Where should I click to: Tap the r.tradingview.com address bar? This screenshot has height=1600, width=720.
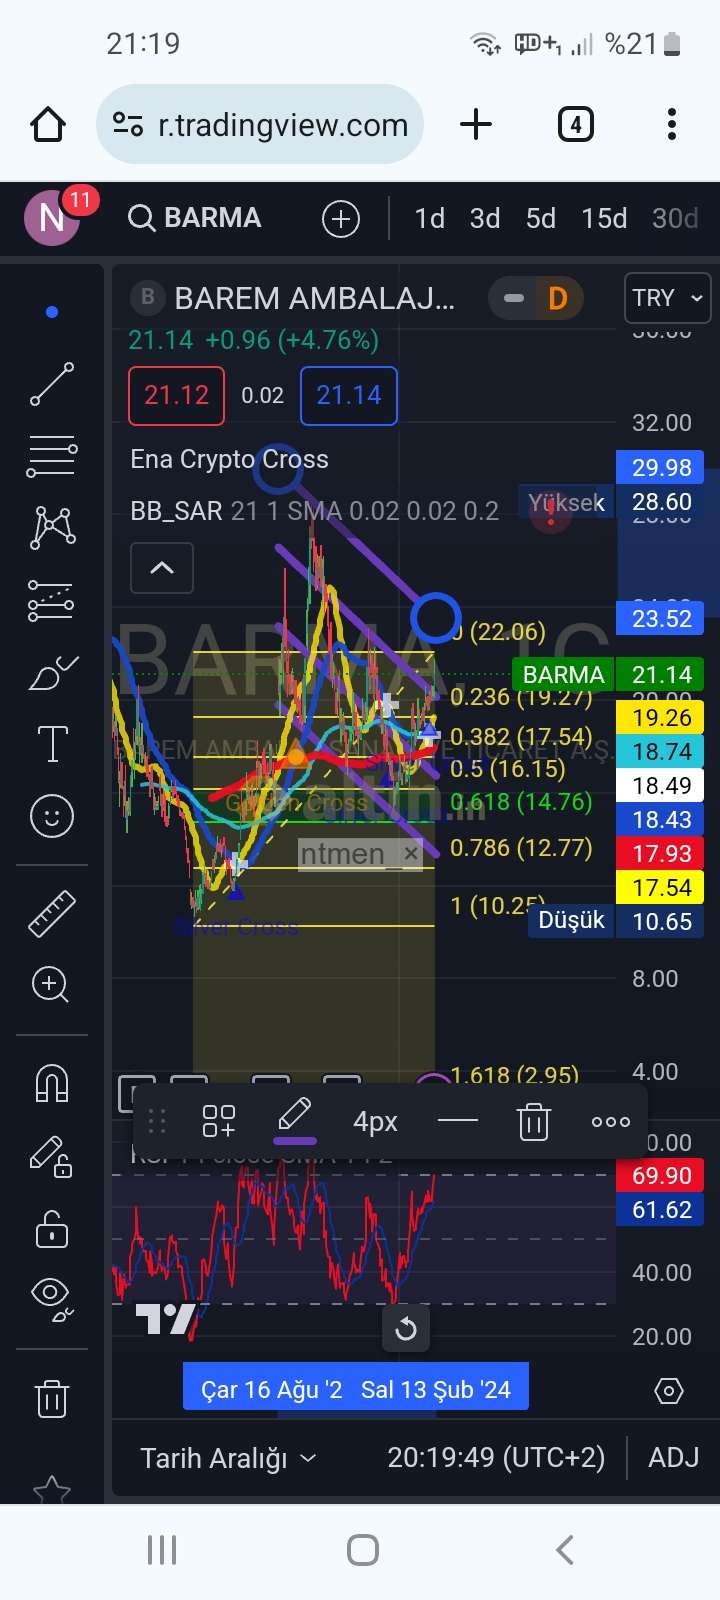(260, 125)
